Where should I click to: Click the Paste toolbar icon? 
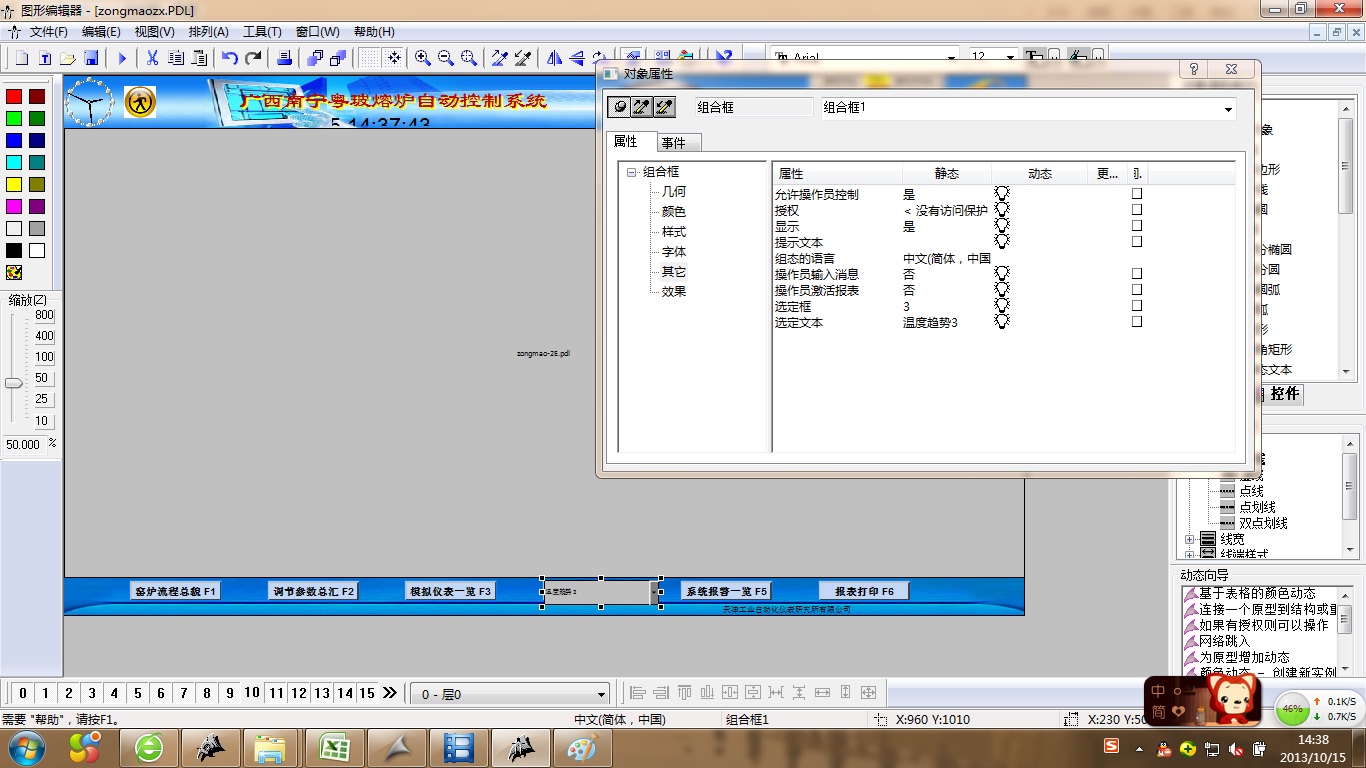coord(199,58)
